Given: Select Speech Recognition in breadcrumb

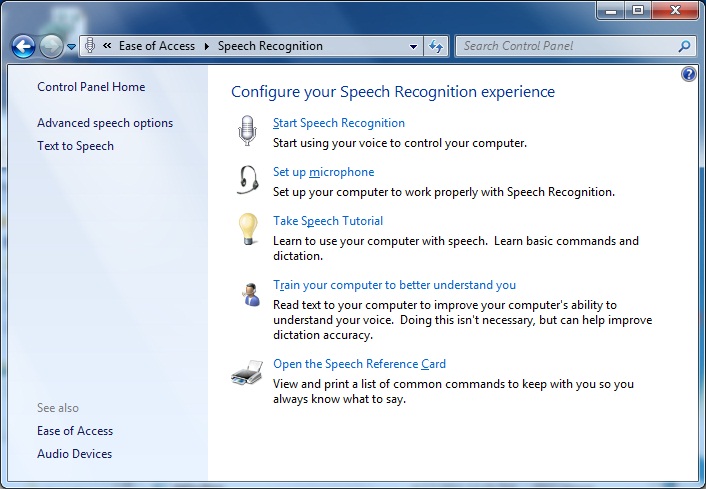Looking at the screenshot, I should (x=270, y=46).
